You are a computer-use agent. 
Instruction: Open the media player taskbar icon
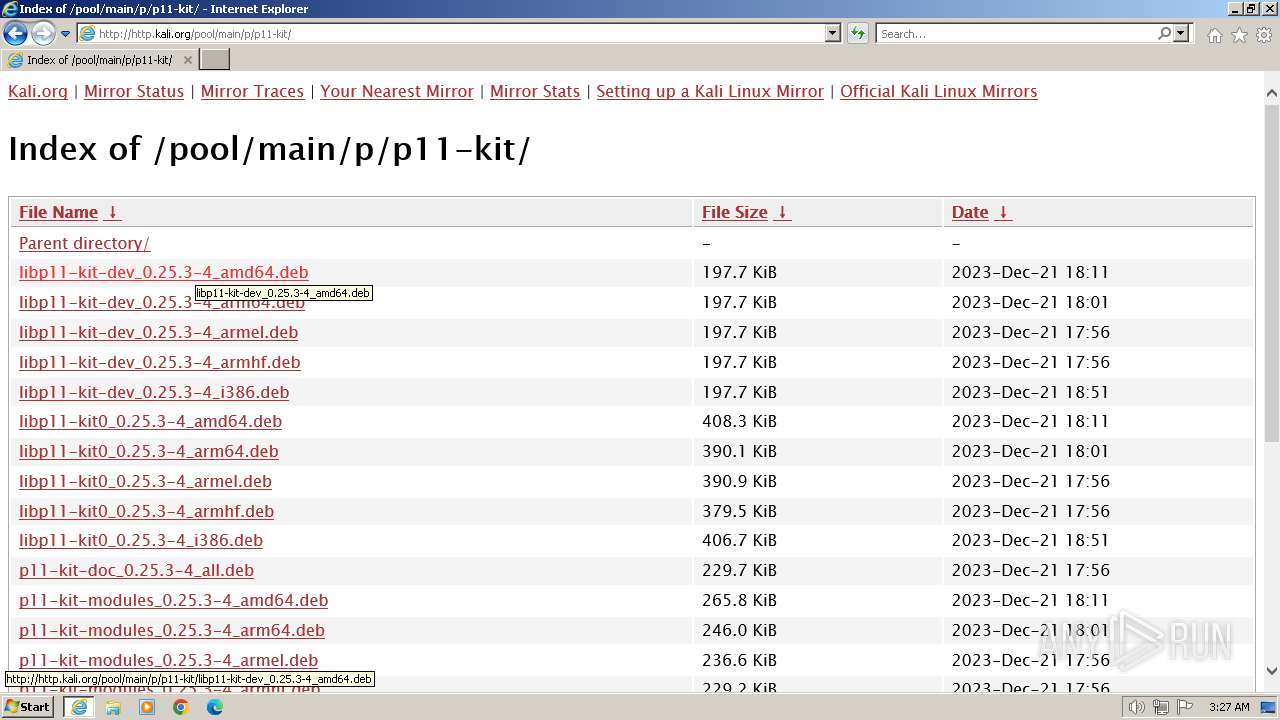[x=147, y=707]
